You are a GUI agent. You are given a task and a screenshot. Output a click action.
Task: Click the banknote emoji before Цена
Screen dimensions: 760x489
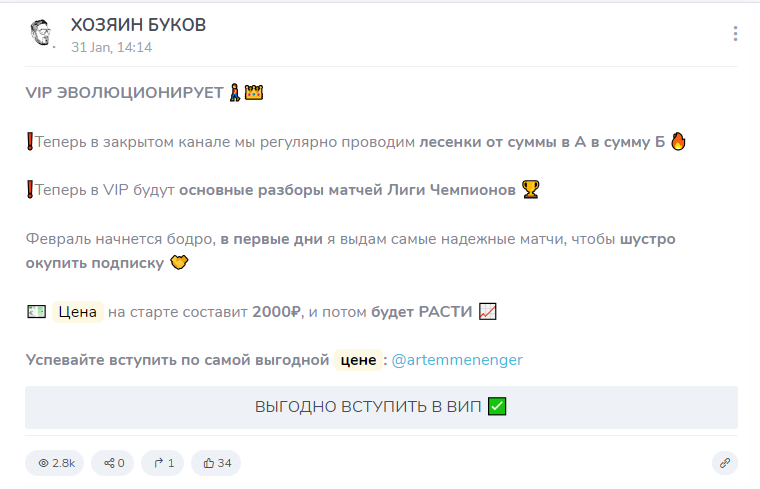pyautogui.click(x=36, y=312)
